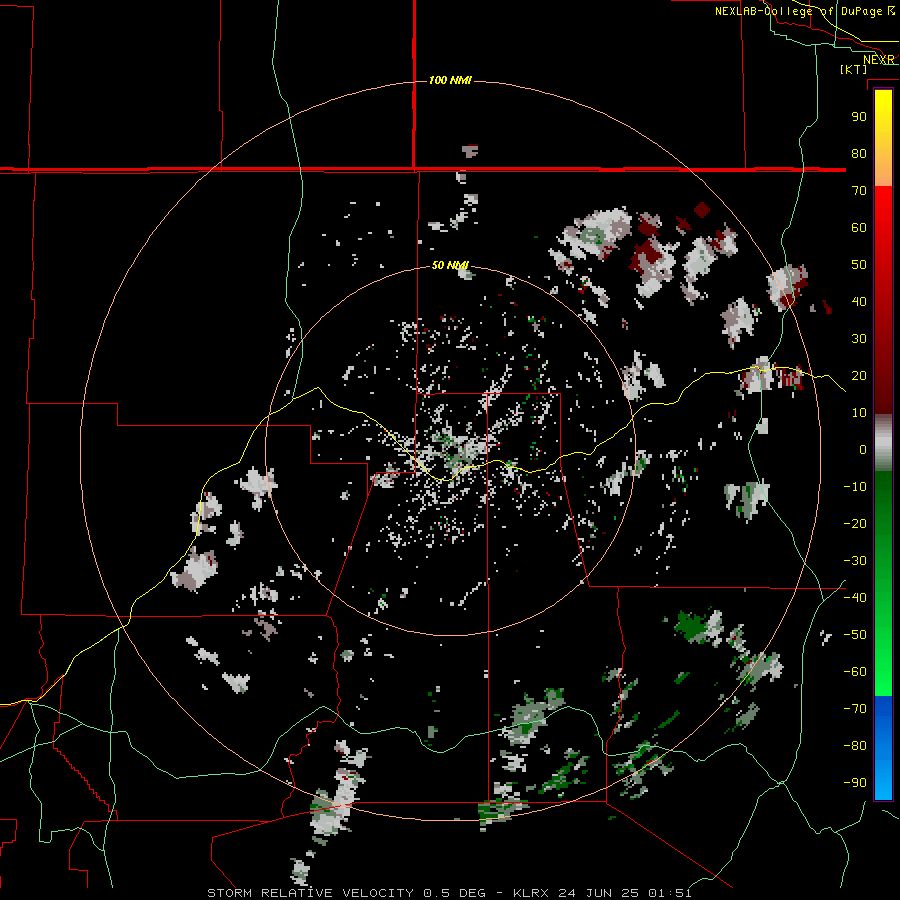Click the 60 value on the velocity legend

click(859, 228)
